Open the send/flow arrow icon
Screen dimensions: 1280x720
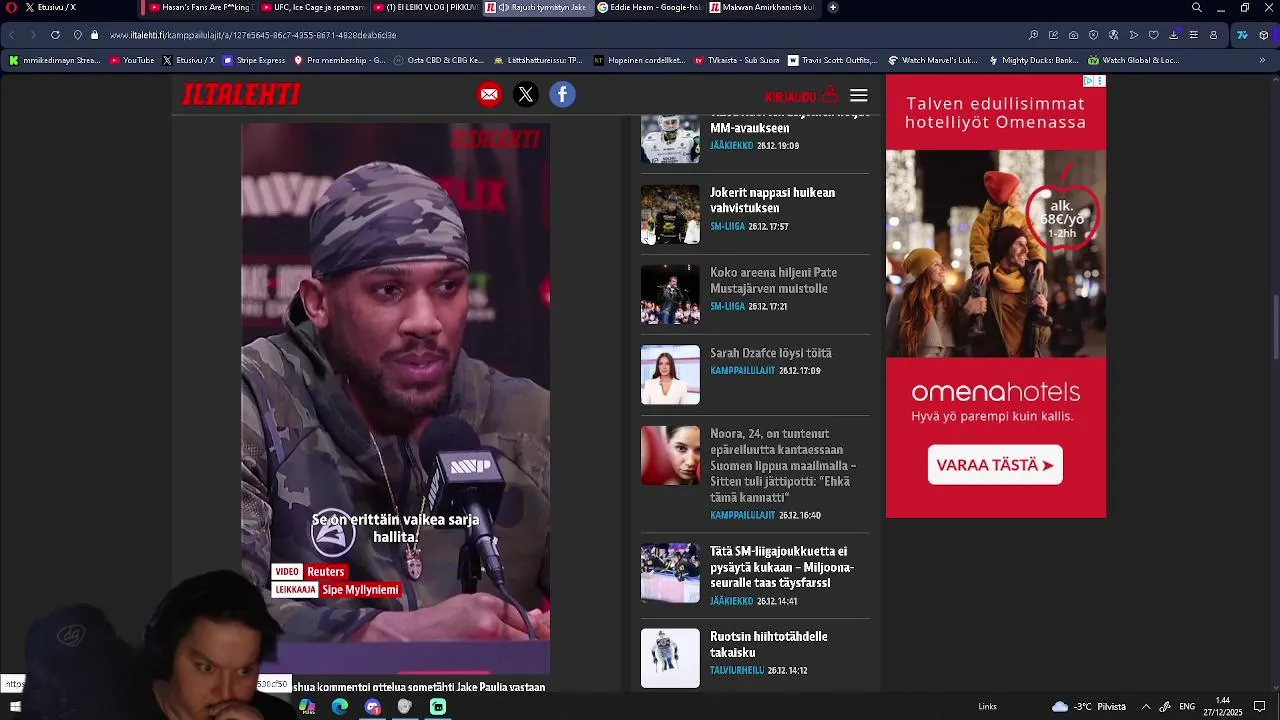coord(1133,35)
